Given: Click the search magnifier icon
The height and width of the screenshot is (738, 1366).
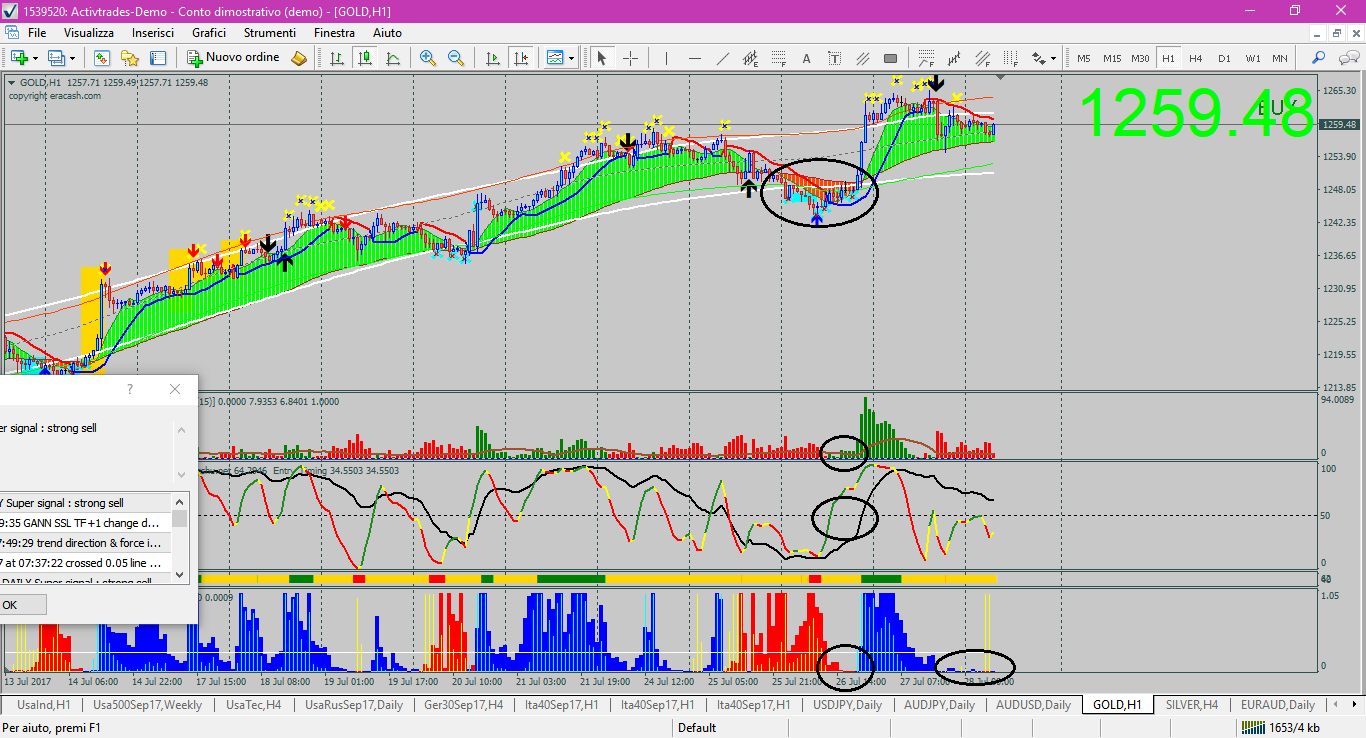Looking at the screenshot, I should coord(1319,58).
